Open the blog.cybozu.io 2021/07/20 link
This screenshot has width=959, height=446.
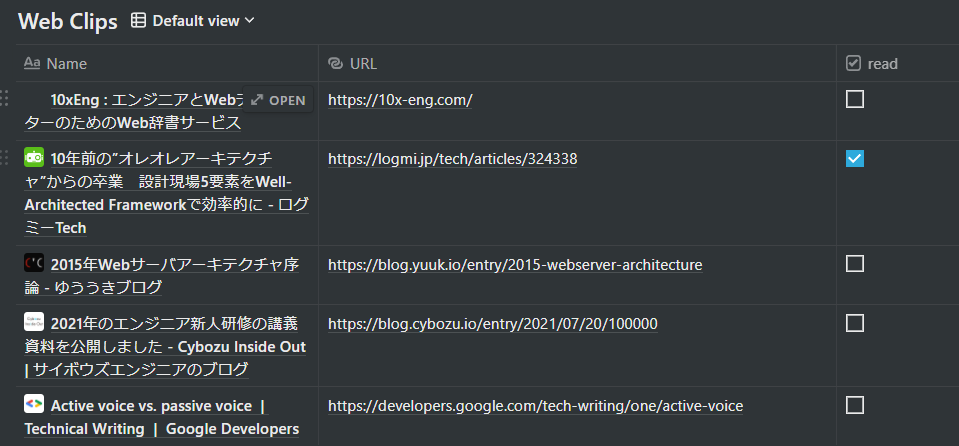[493, 324]
